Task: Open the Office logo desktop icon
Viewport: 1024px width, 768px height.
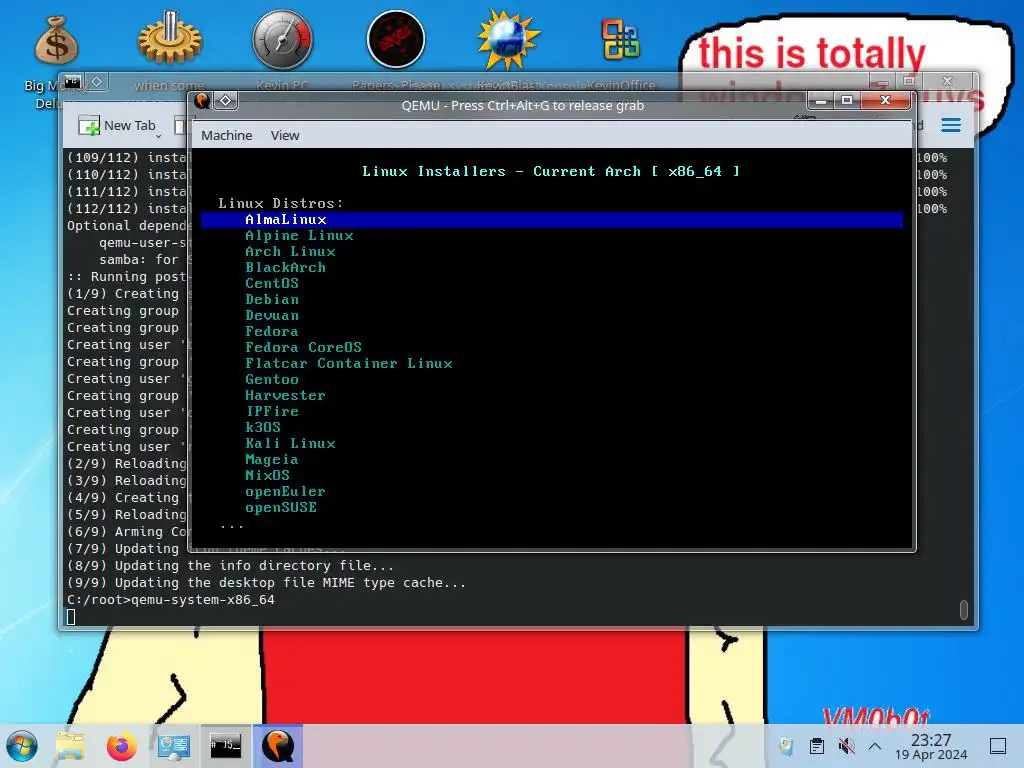Action: coord(620,39)
